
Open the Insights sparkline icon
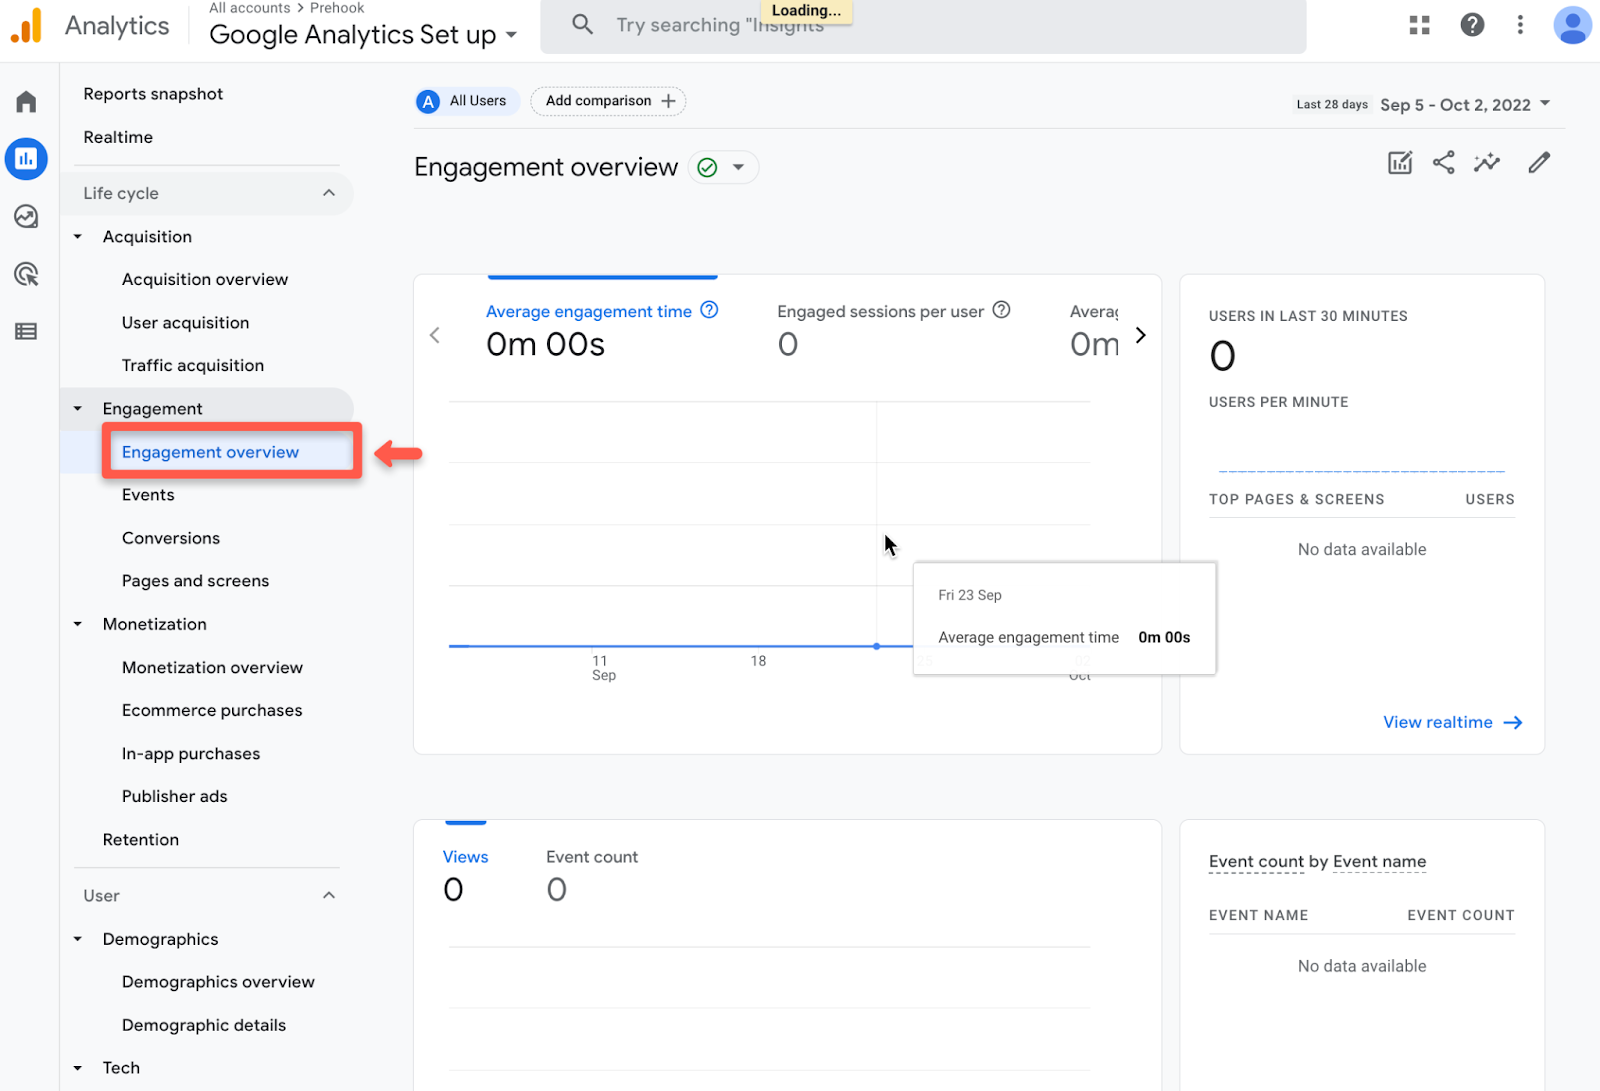(1487, 162)
